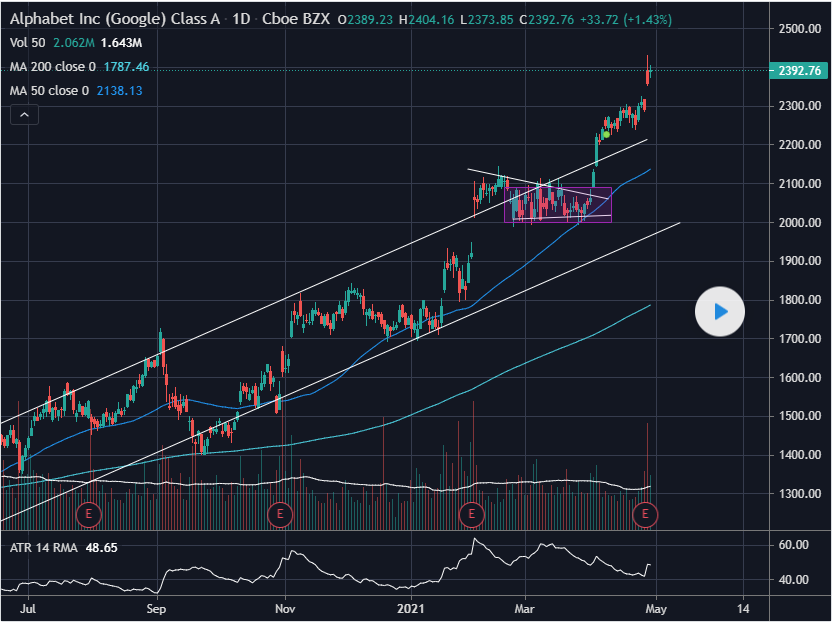Collapse the indicator legend with the chevron button
The width and height of the screenshot is (832, 622).
[x=24, y=115]
